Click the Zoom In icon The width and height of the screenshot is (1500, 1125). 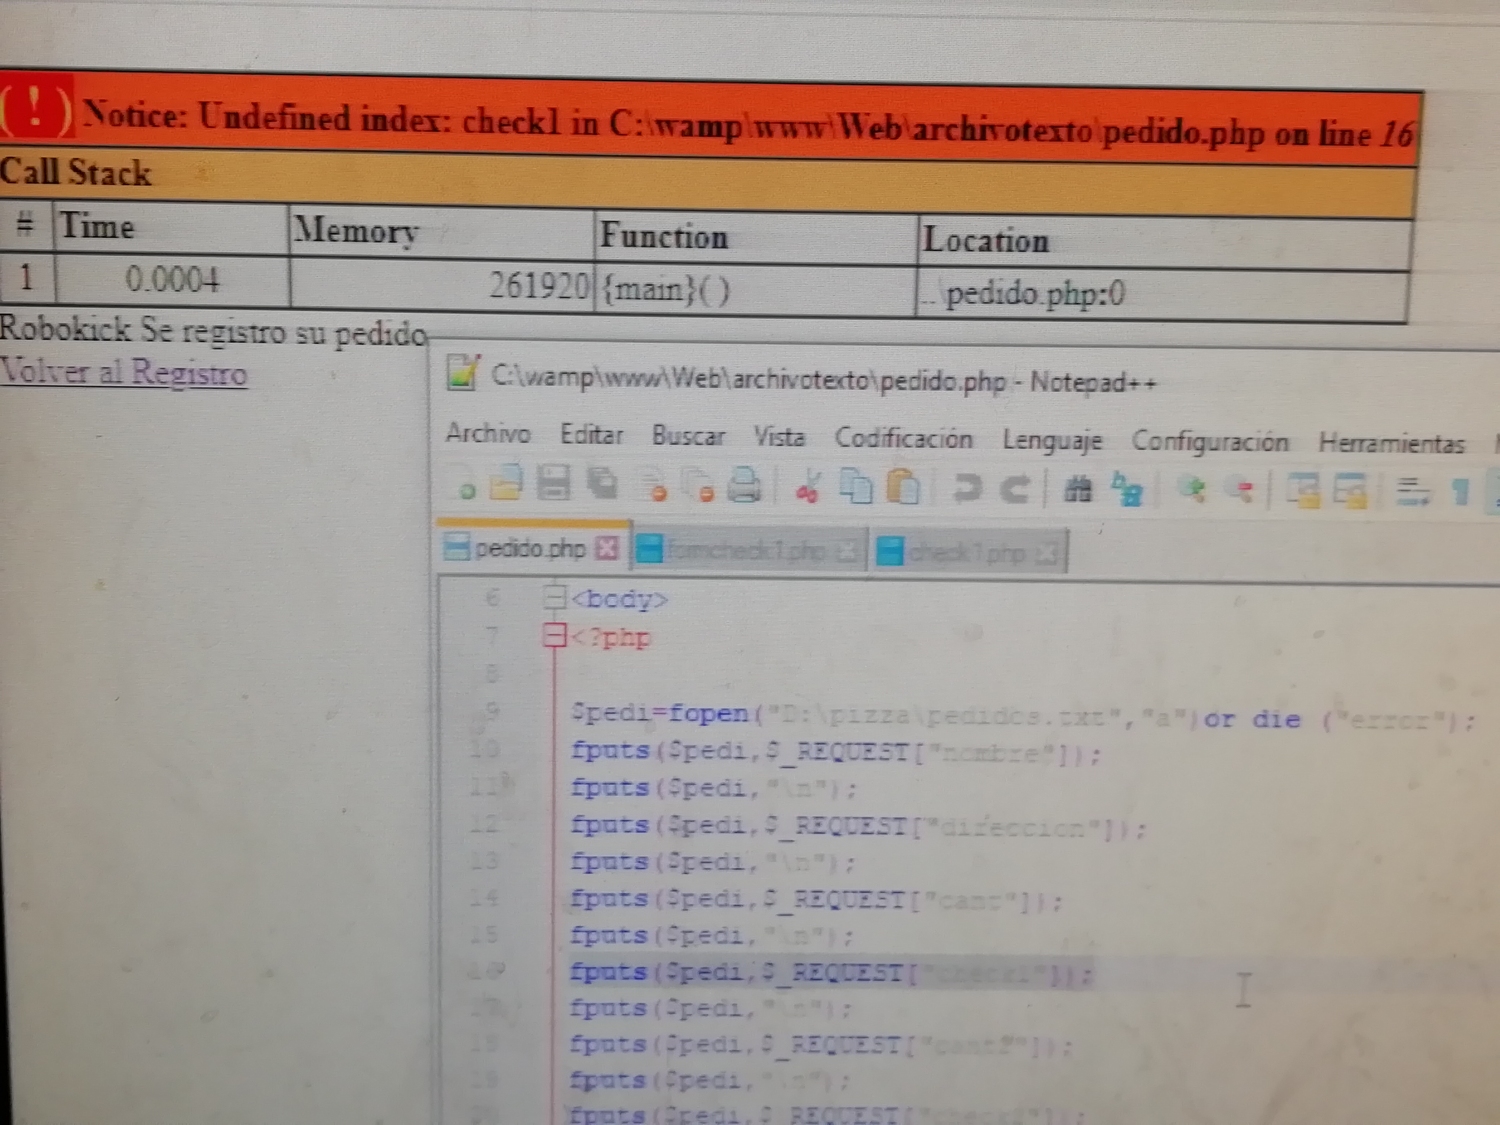click(1191, 491)
